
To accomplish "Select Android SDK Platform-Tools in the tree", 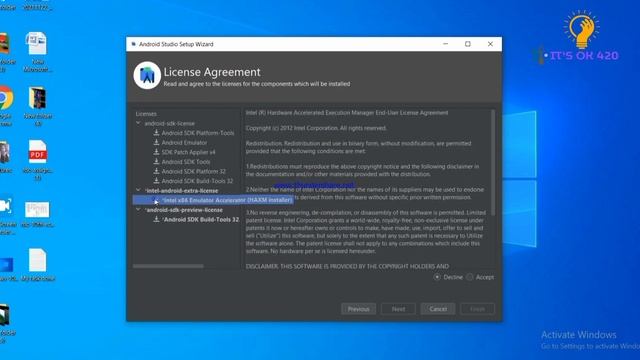I will click(198, 133).
